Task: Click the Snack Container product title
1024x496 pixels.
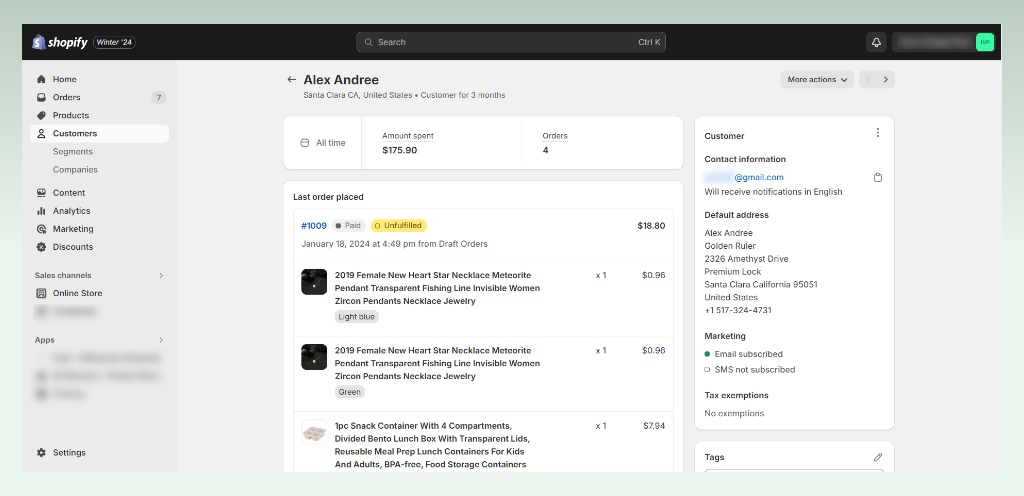Action: click(432, 445)
